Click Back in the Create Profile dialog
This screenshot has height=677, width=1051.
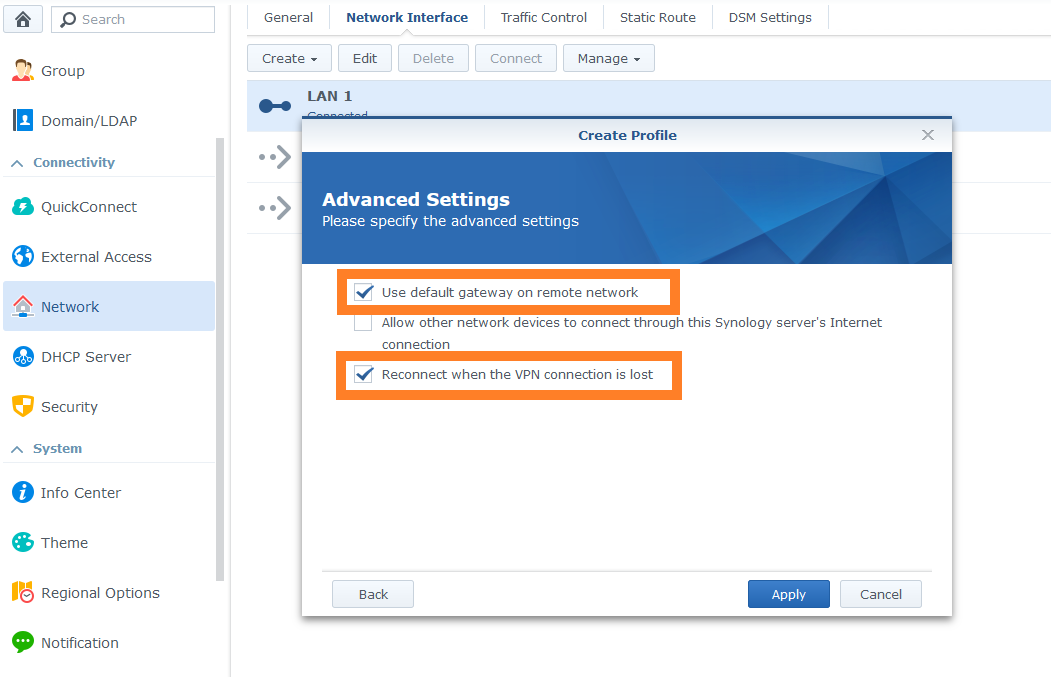[373, 594]
